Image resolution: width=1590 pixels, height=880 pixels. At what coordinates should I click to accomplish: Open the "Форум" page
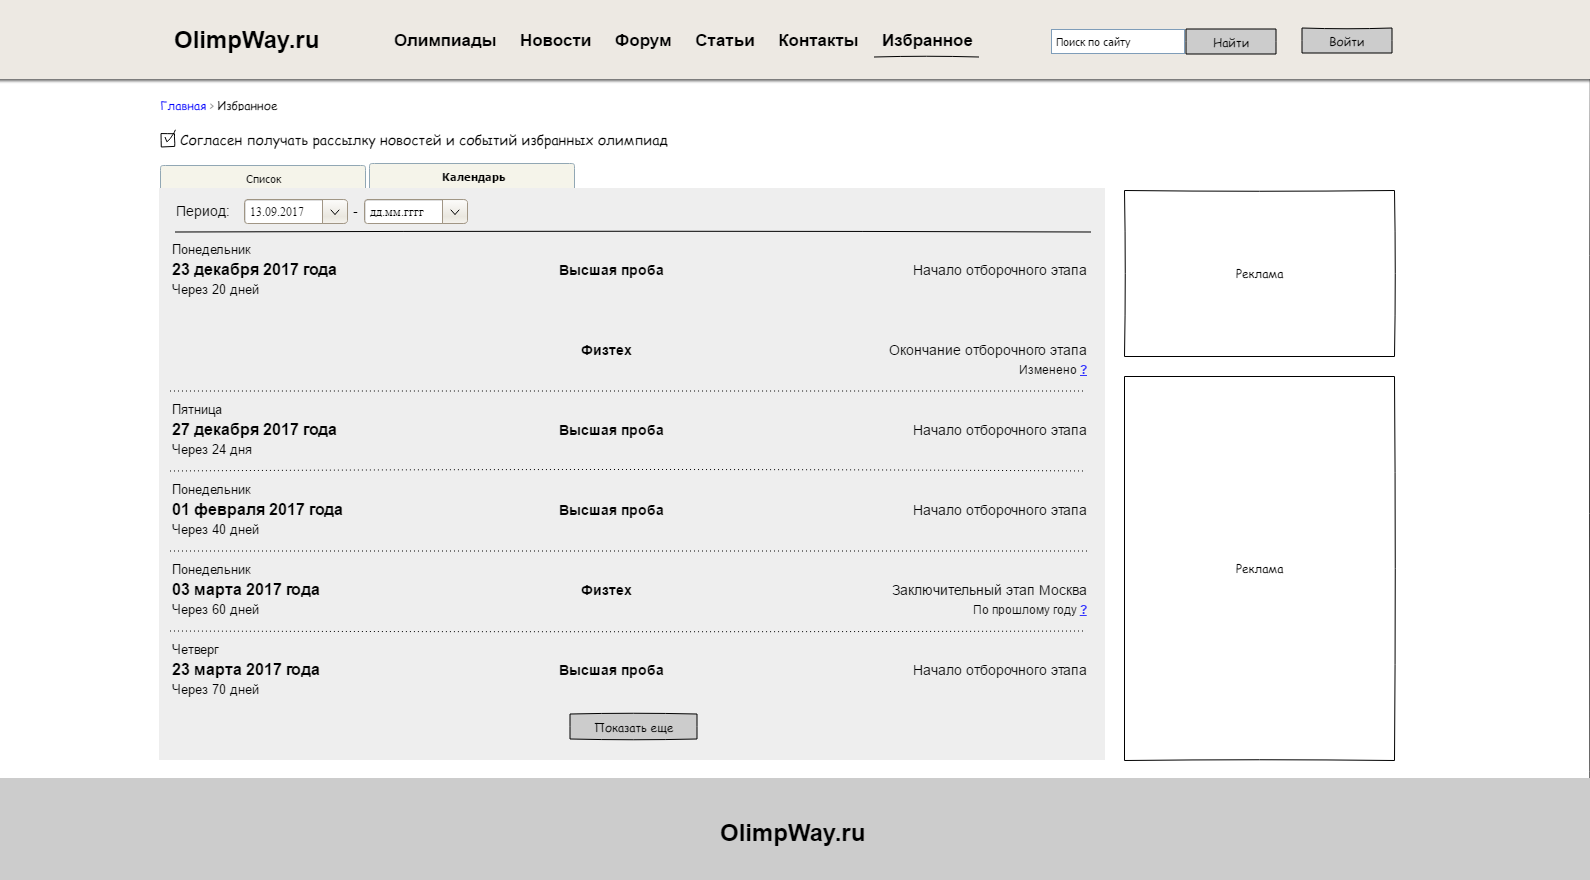(x=643, y=41)
